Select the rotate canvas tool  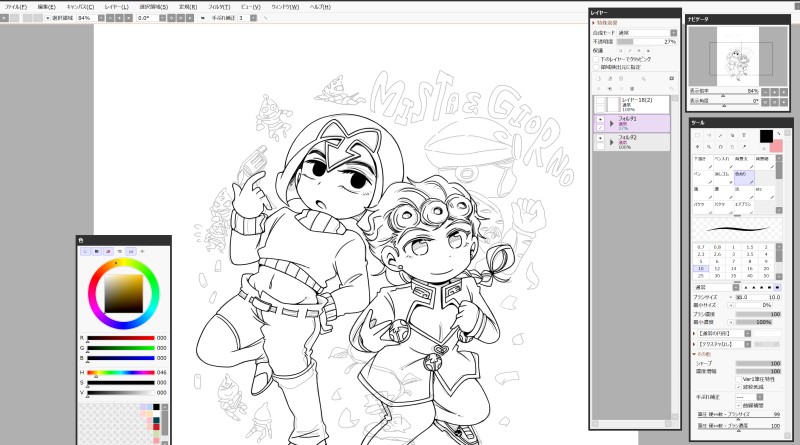click(720, 146)
